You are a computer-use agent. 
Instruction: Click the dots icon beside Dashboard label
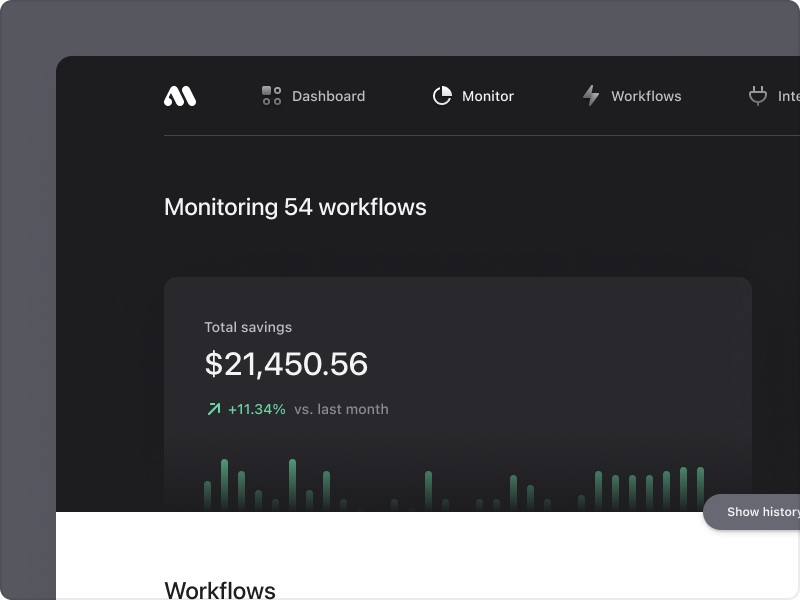pos(269,96)
